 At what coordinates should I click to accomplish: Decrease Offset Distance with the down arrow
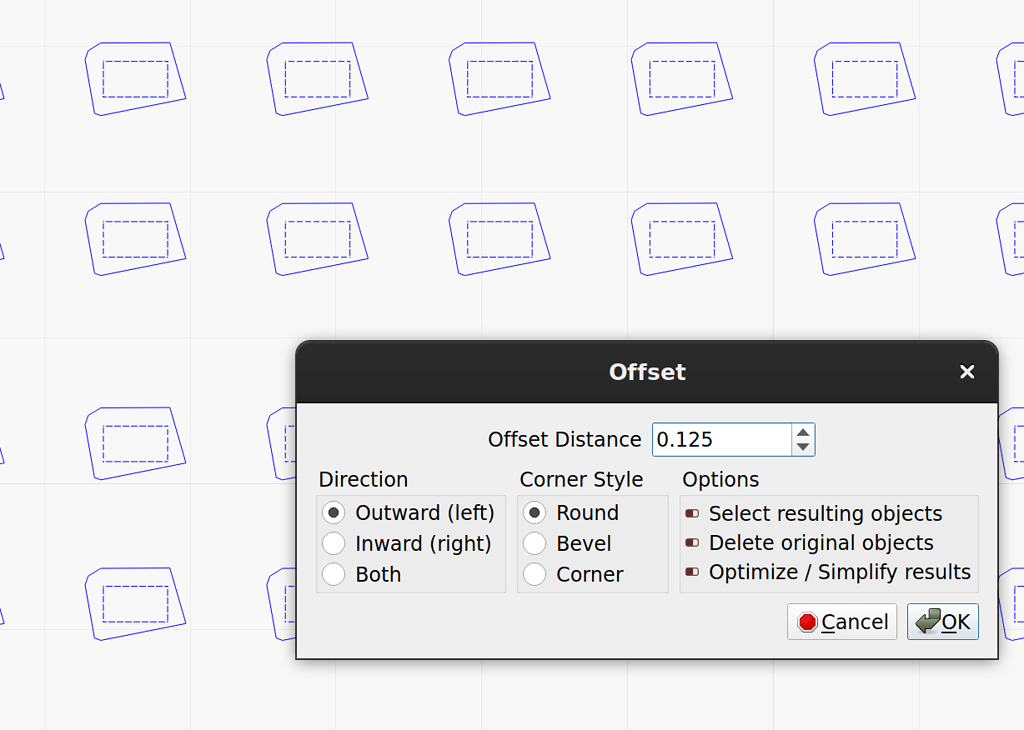tap(802, 447)
